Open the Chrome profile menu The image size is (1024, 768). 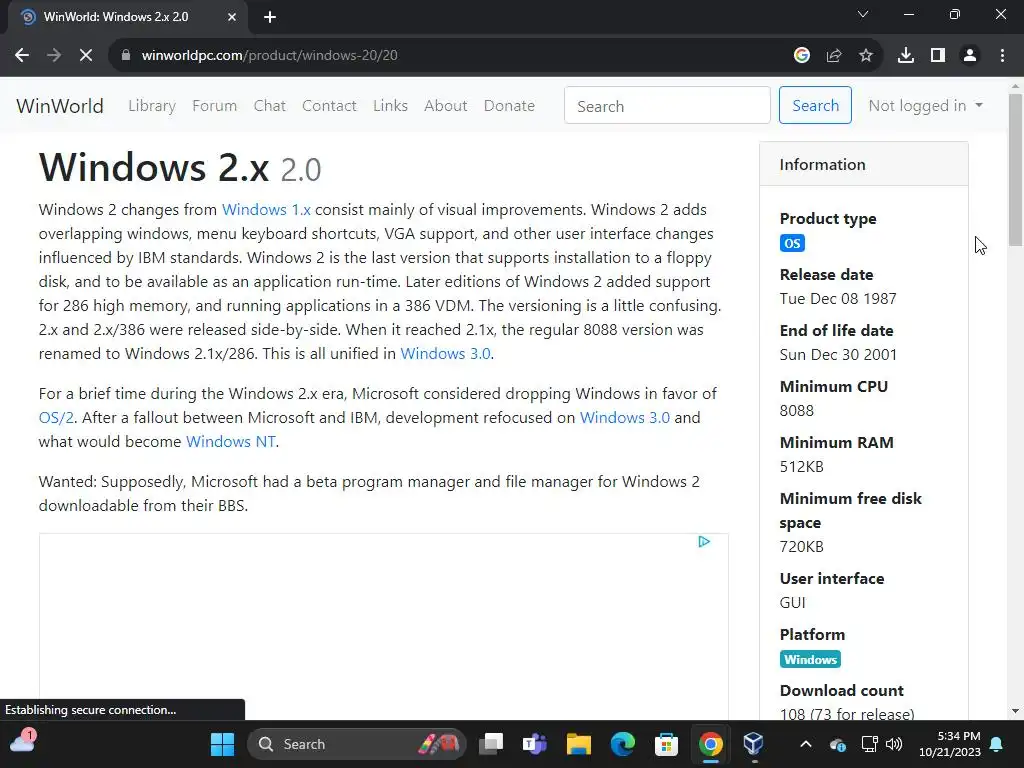970,56
